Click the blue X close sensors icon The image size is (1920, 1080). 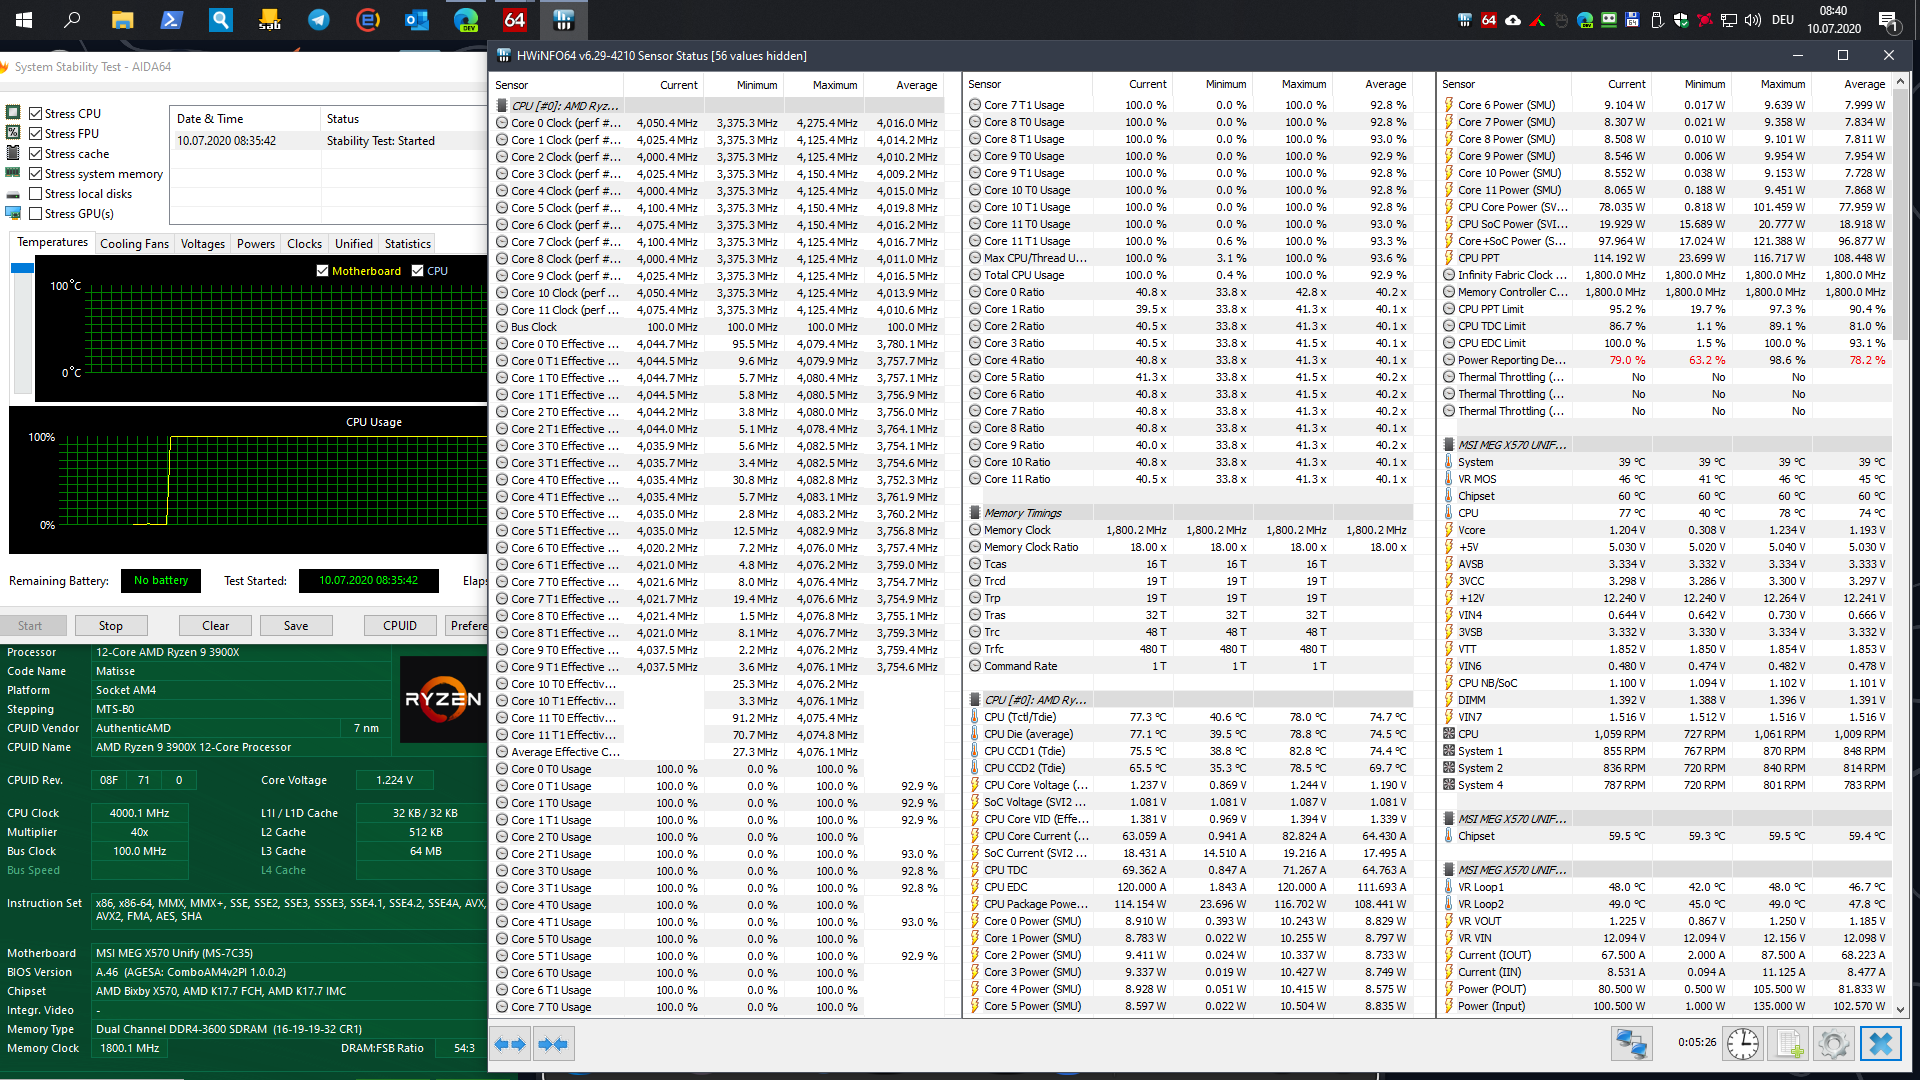(x=1880, y=1044)
